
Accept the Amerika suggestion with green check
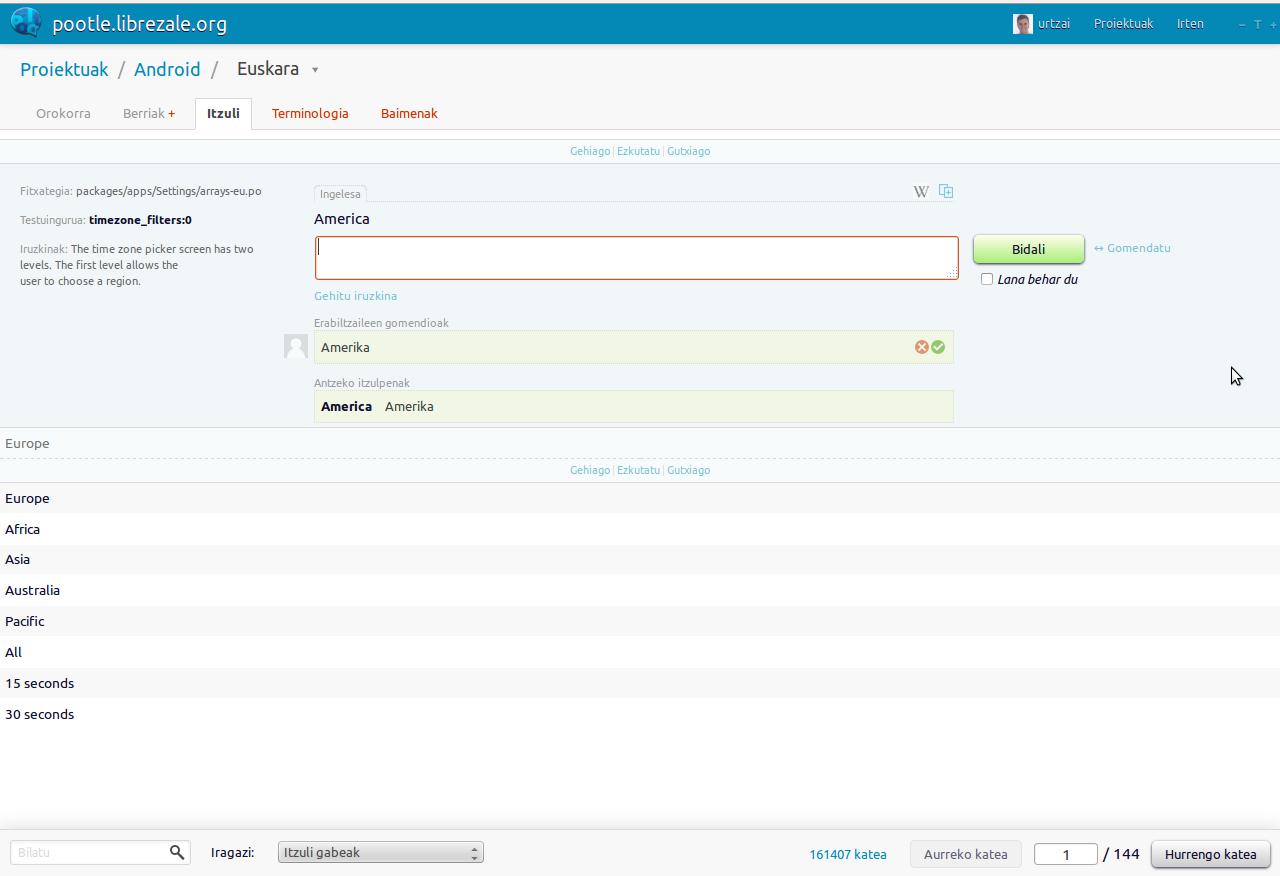938,347
